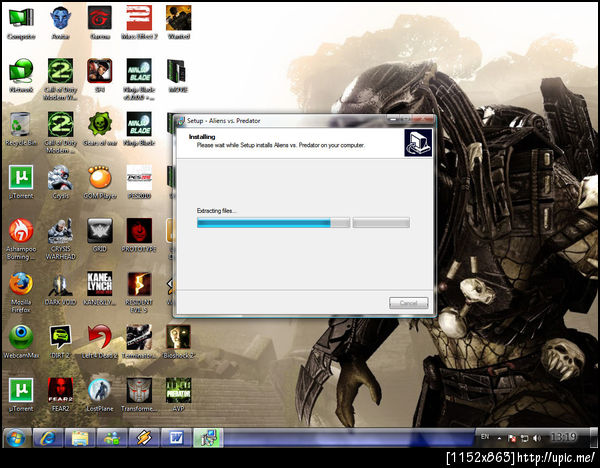Click the 13:19 system clock
Viewport: 600px width, 468px height.
563,437
